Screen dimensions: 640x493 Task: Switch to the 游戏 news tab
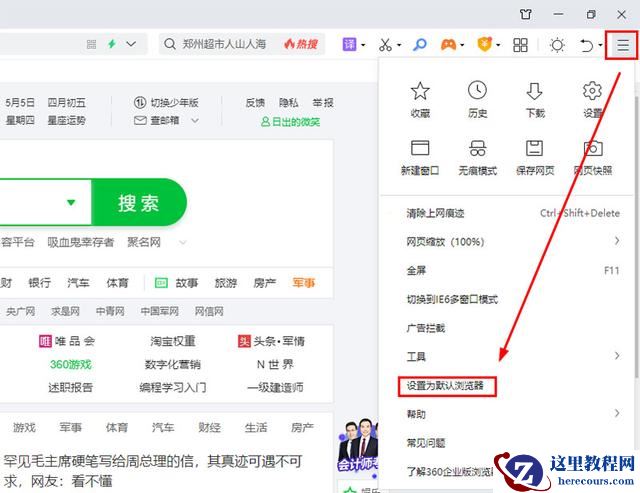pos(24,427)
